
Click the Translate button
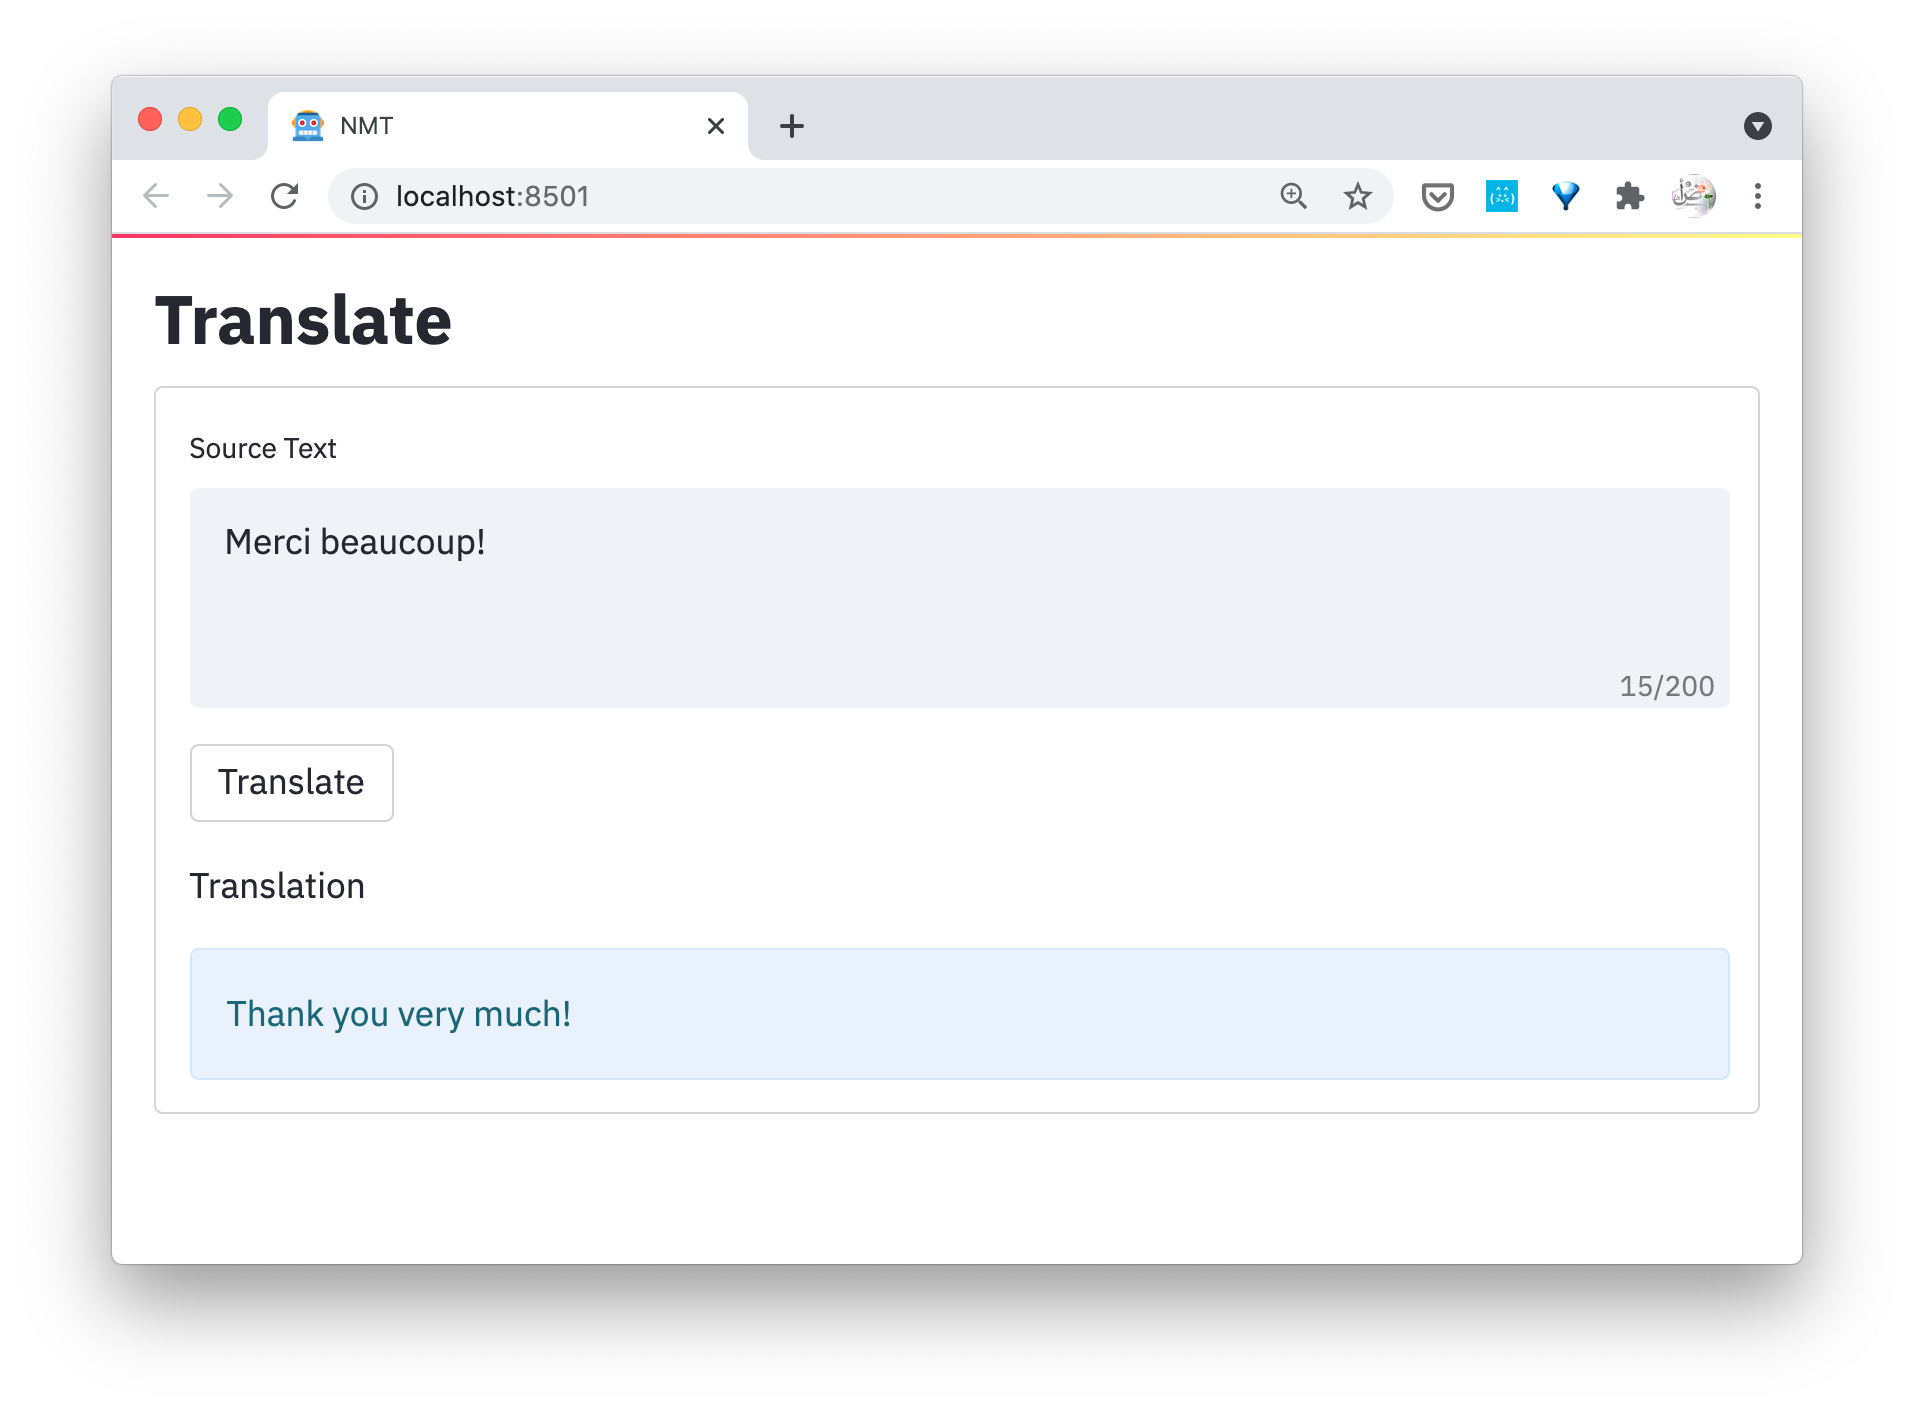[x=292, y=783]
